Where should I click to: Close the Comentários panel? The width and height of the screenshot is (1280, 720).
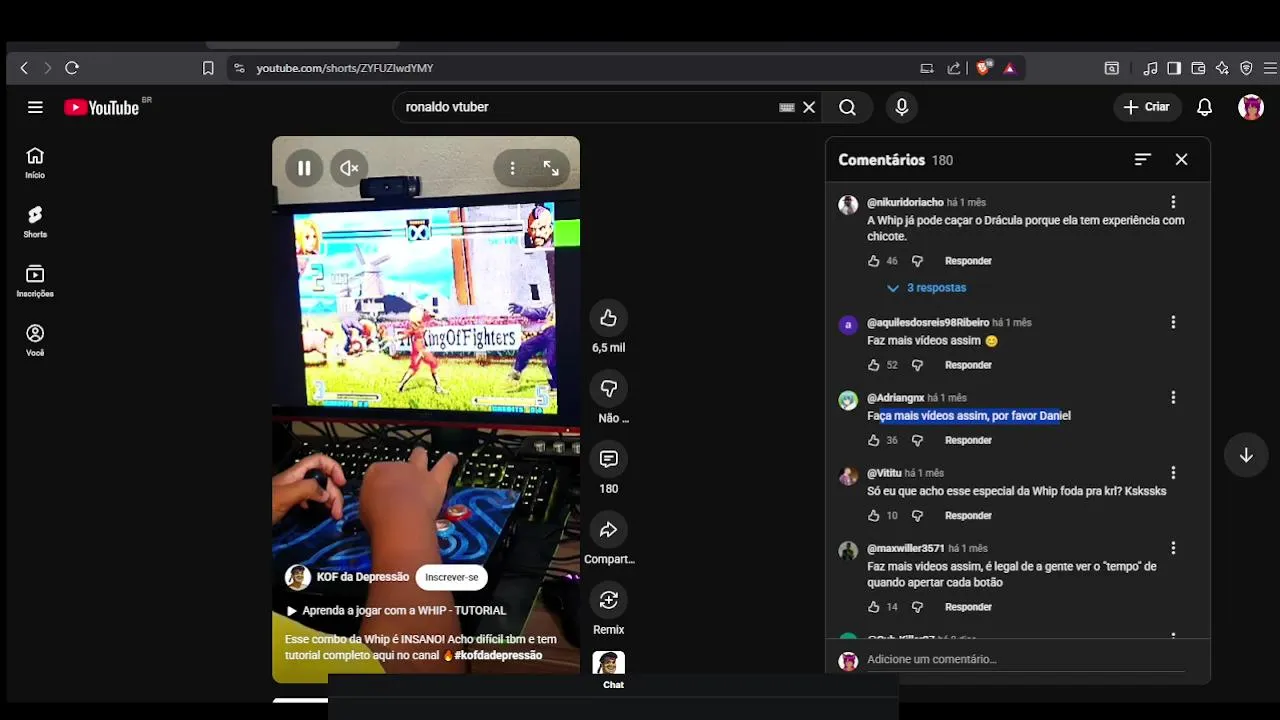(1181, 159)
